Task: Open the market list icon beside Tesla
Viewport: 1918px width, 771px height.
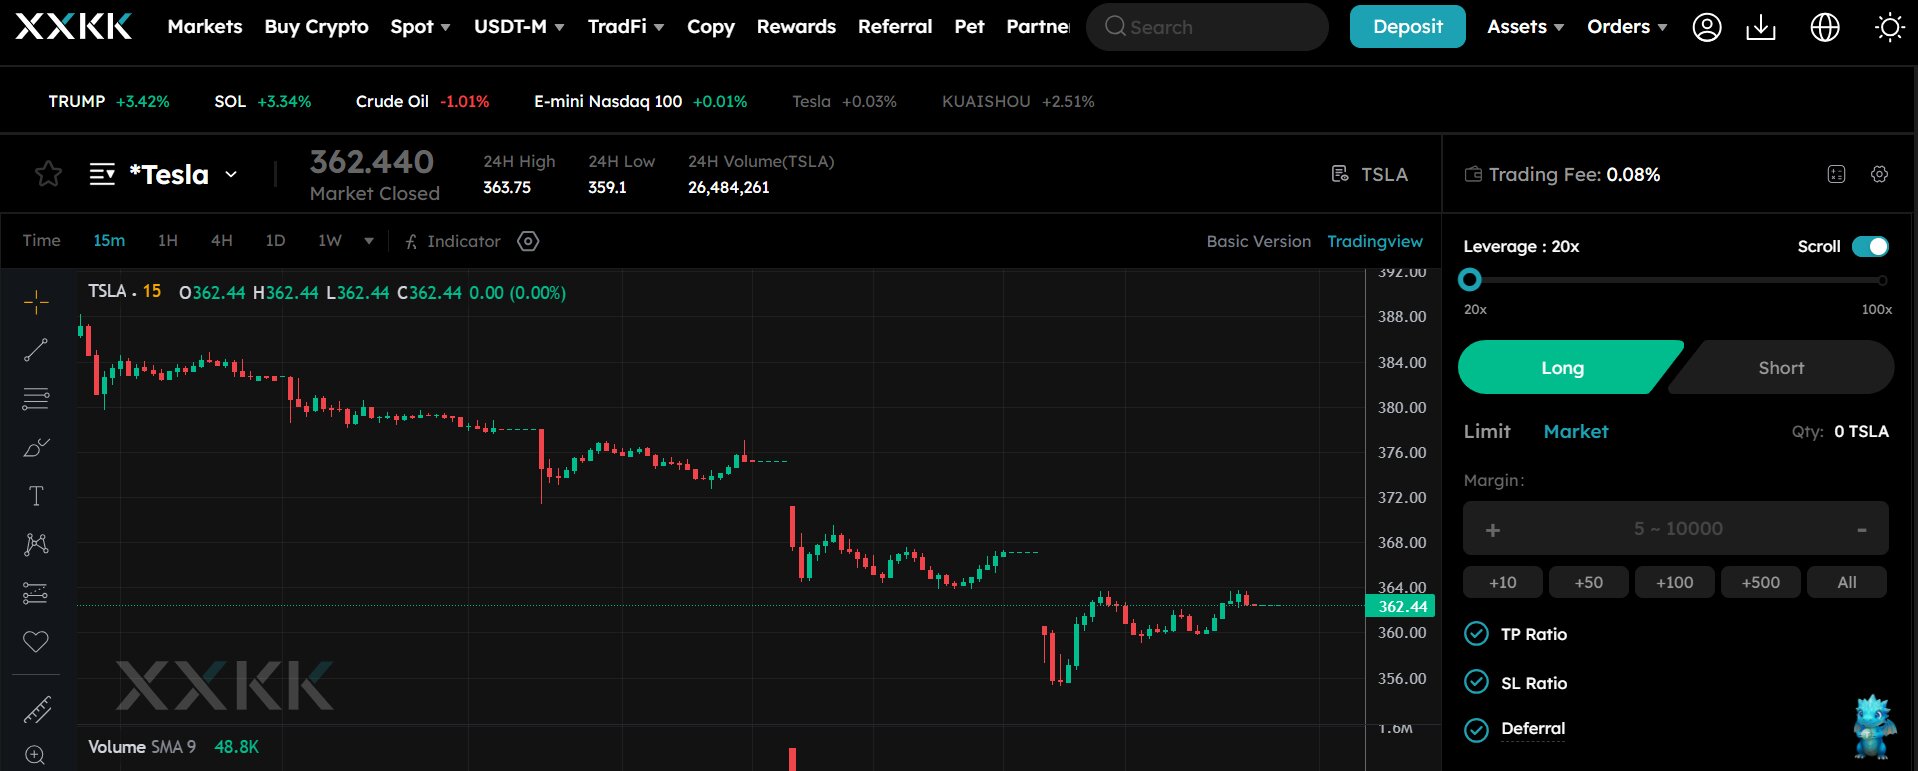Action: 102,174
